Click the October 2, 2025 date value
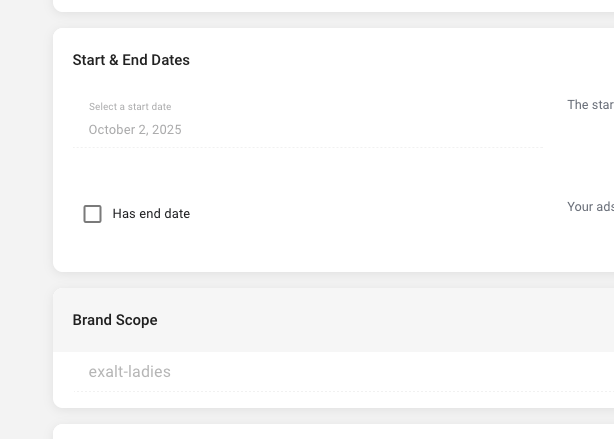The image size is (614, 439). click(135, 130)
